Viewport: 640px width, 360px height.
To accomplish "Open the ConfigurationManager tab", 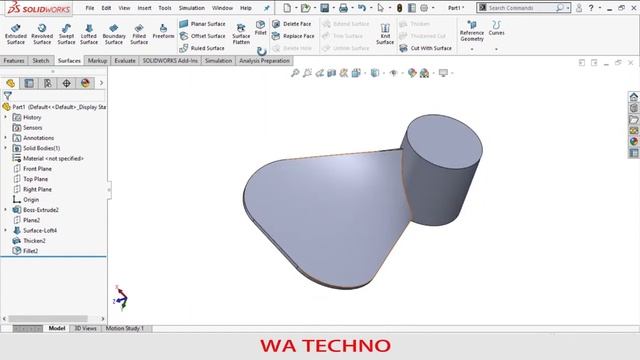I will (48, 83).
